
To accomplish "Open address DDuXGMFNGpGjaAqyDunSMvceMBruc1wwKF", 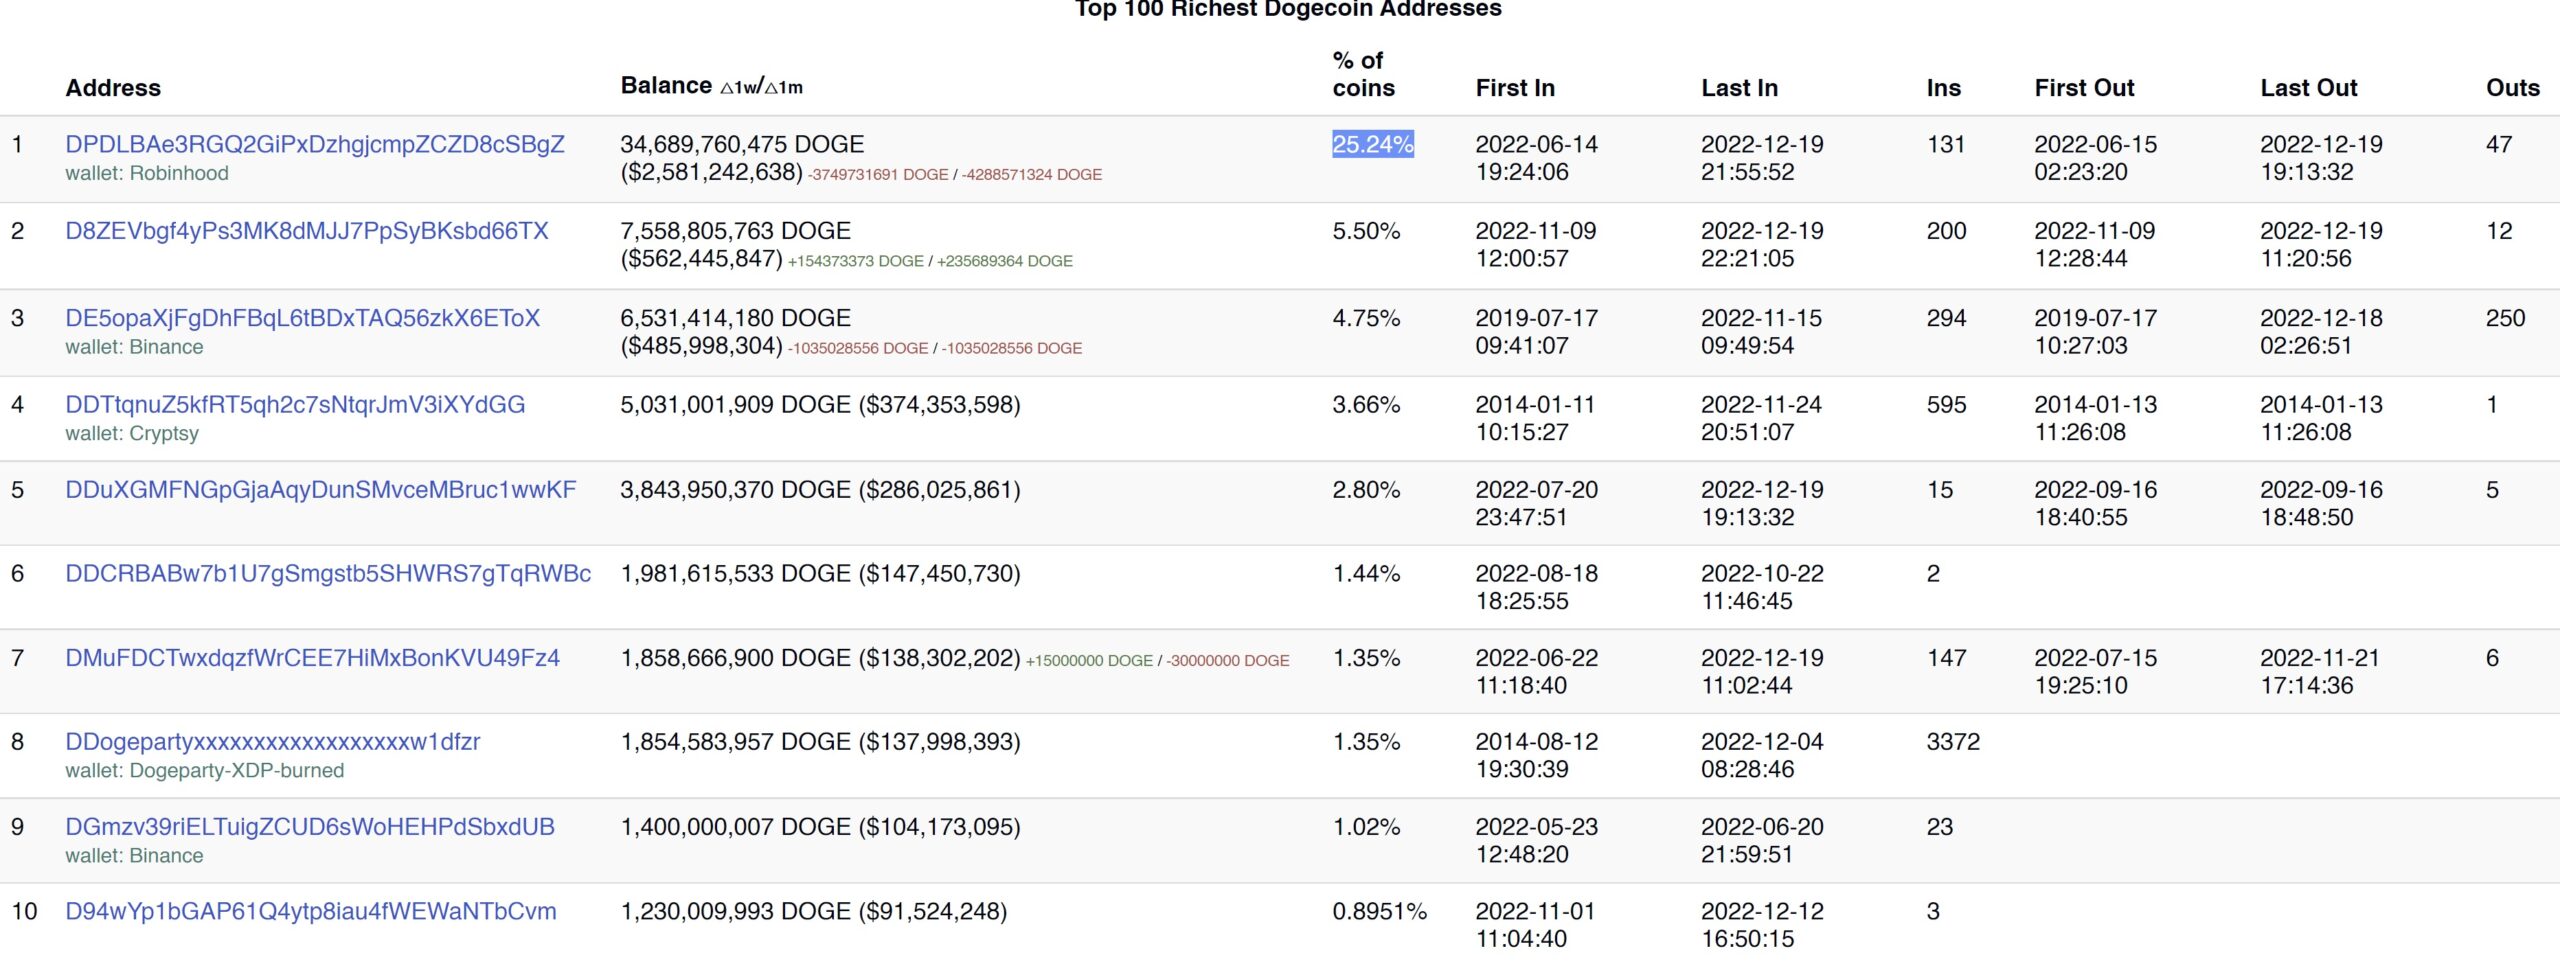I will 320,490.
